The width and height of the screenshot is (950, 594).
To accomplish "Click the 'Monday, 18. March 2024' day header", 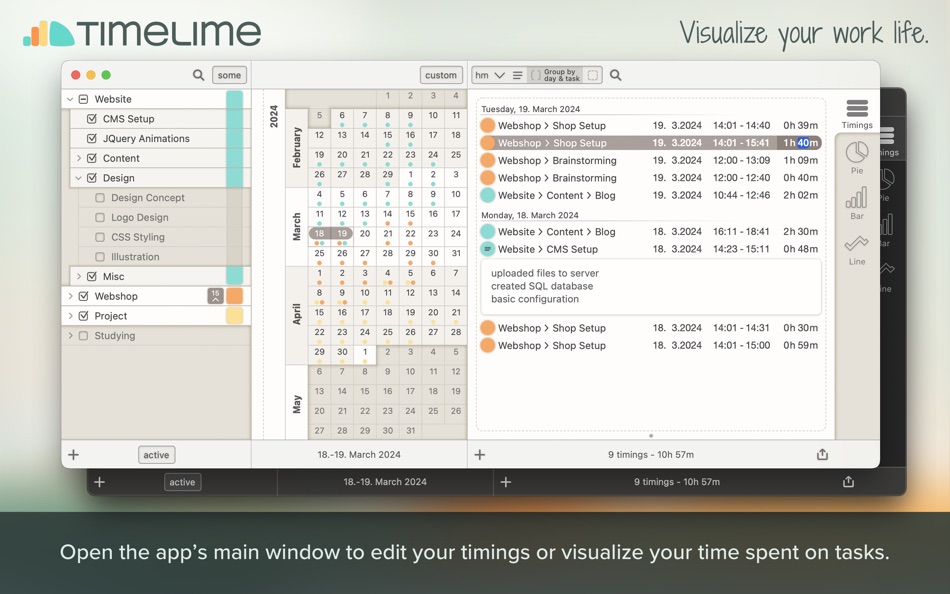I will pos(530,215).
